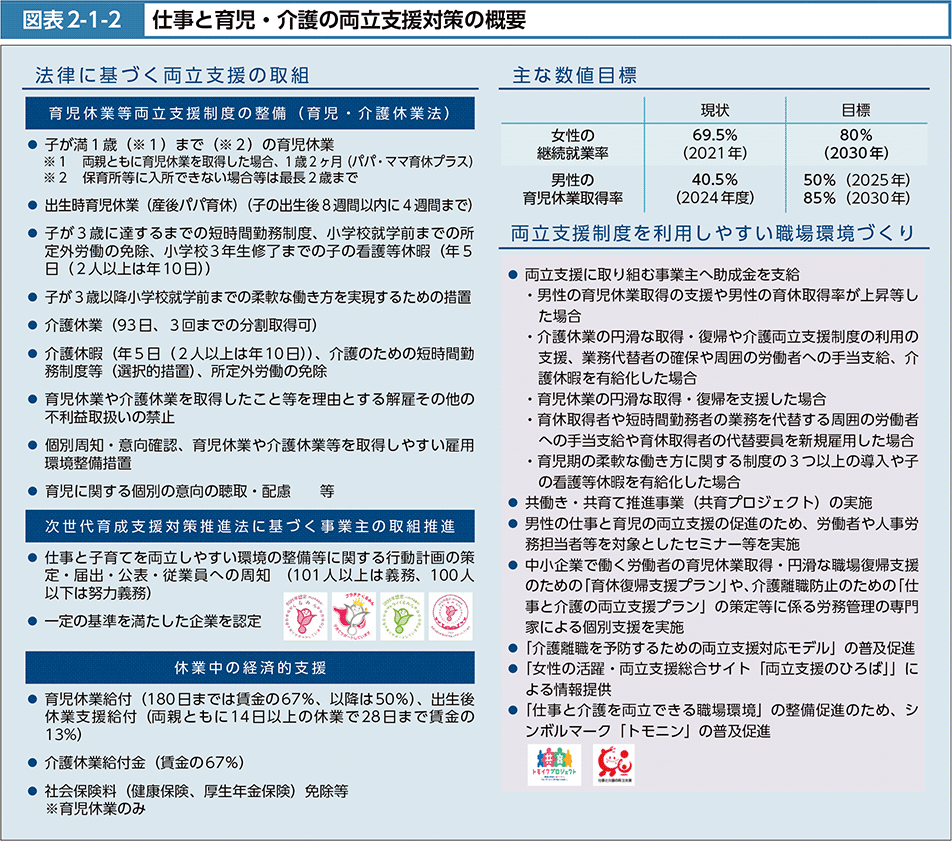Click the crowned Platinum Kurumin mark
The width and height of the screenshot is (952, 841).
click(x=353, y=616)
